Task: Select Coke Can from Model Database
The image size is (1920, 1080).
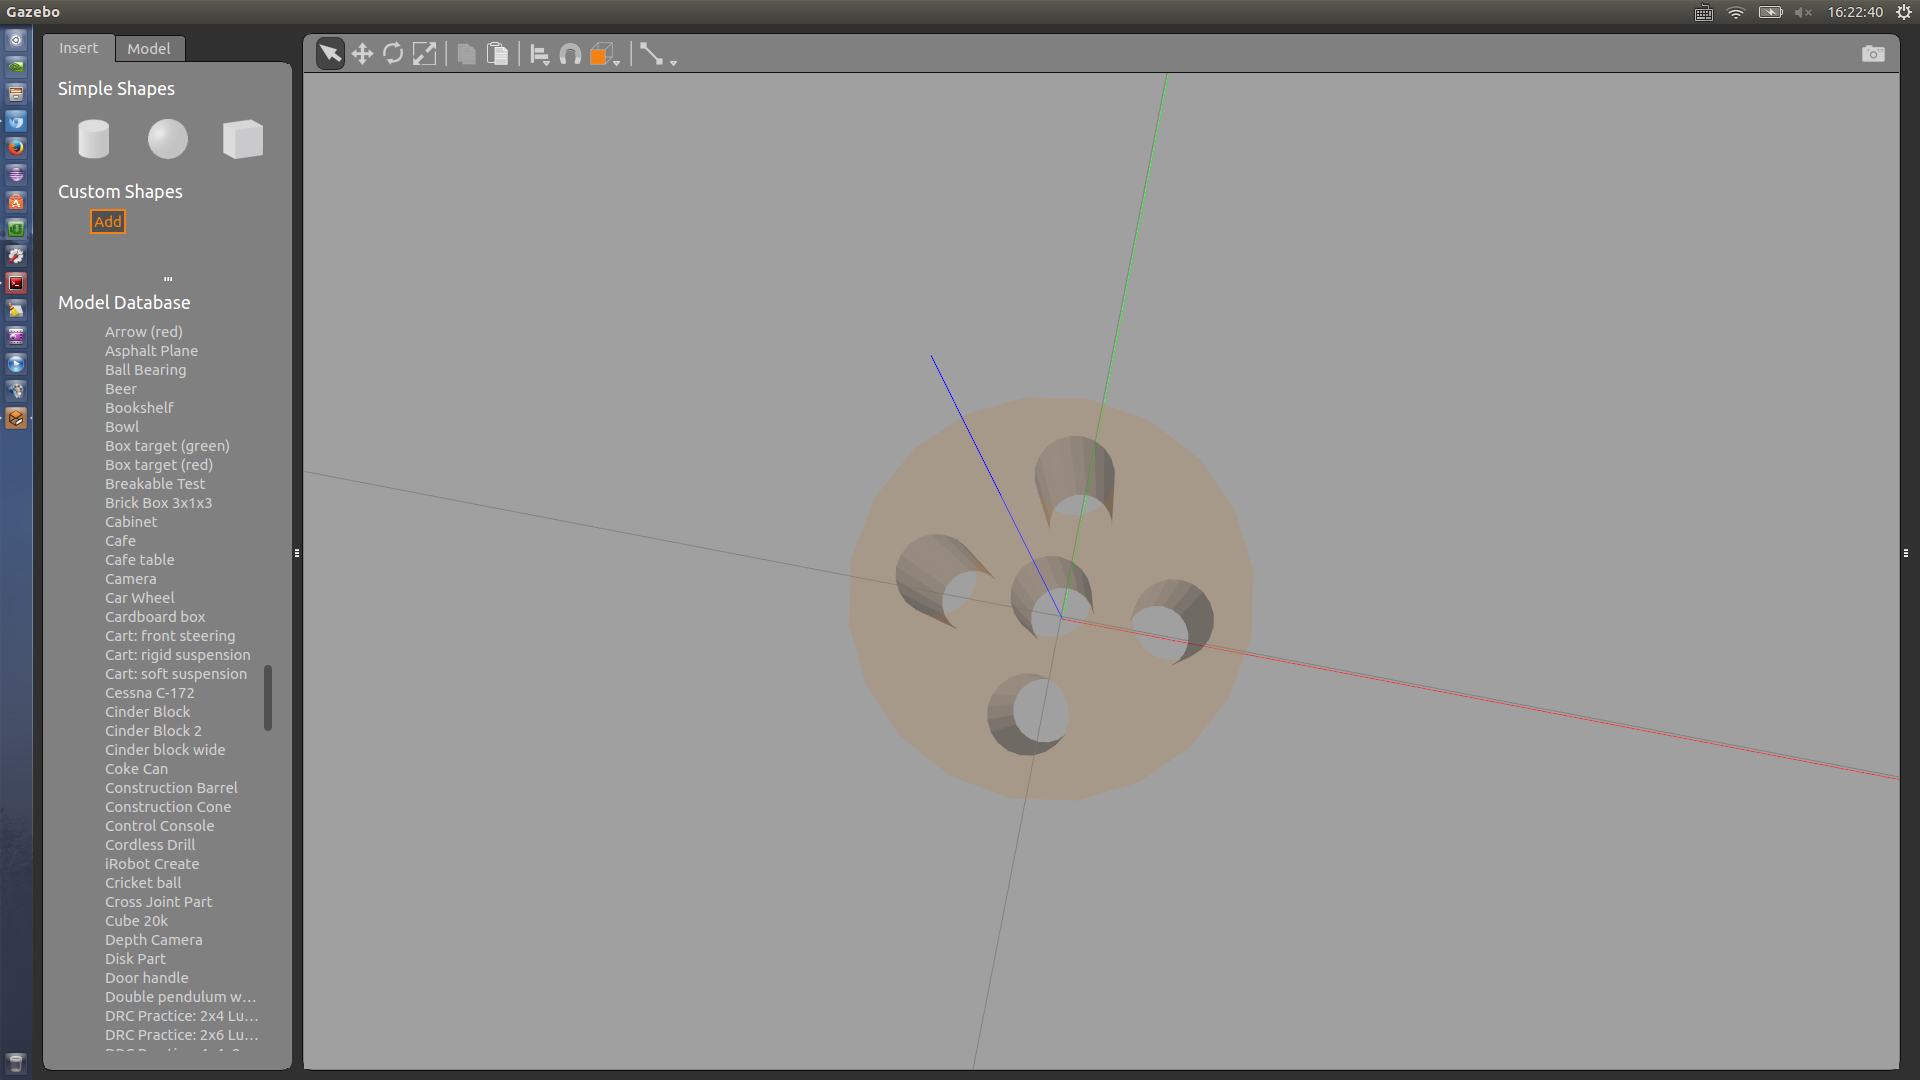Action: click(x=136, y=769)
